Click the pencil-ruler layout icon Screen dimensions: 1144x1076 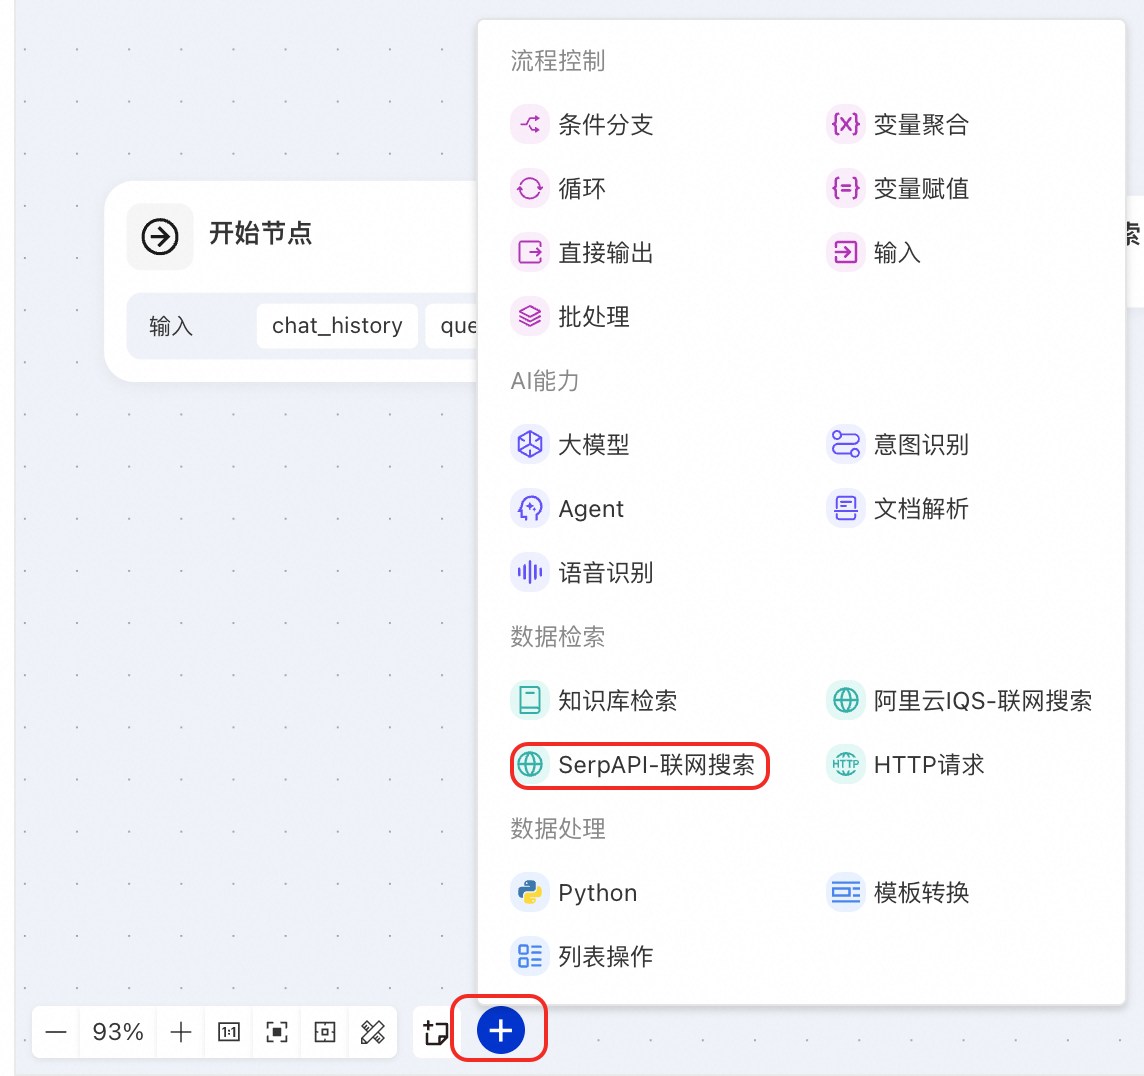pyautogui.click(x=373, y=1032)
